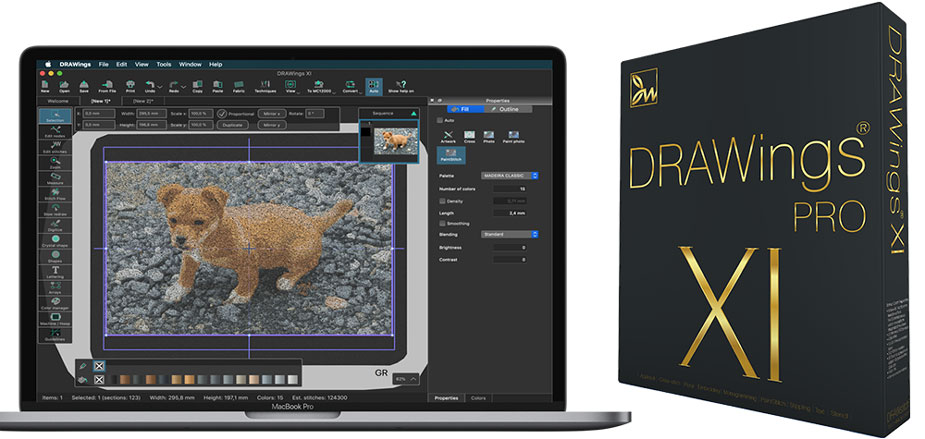Toggle the Proportional scaling checkmark
This screenshot has height=439, width=925.
222,113
